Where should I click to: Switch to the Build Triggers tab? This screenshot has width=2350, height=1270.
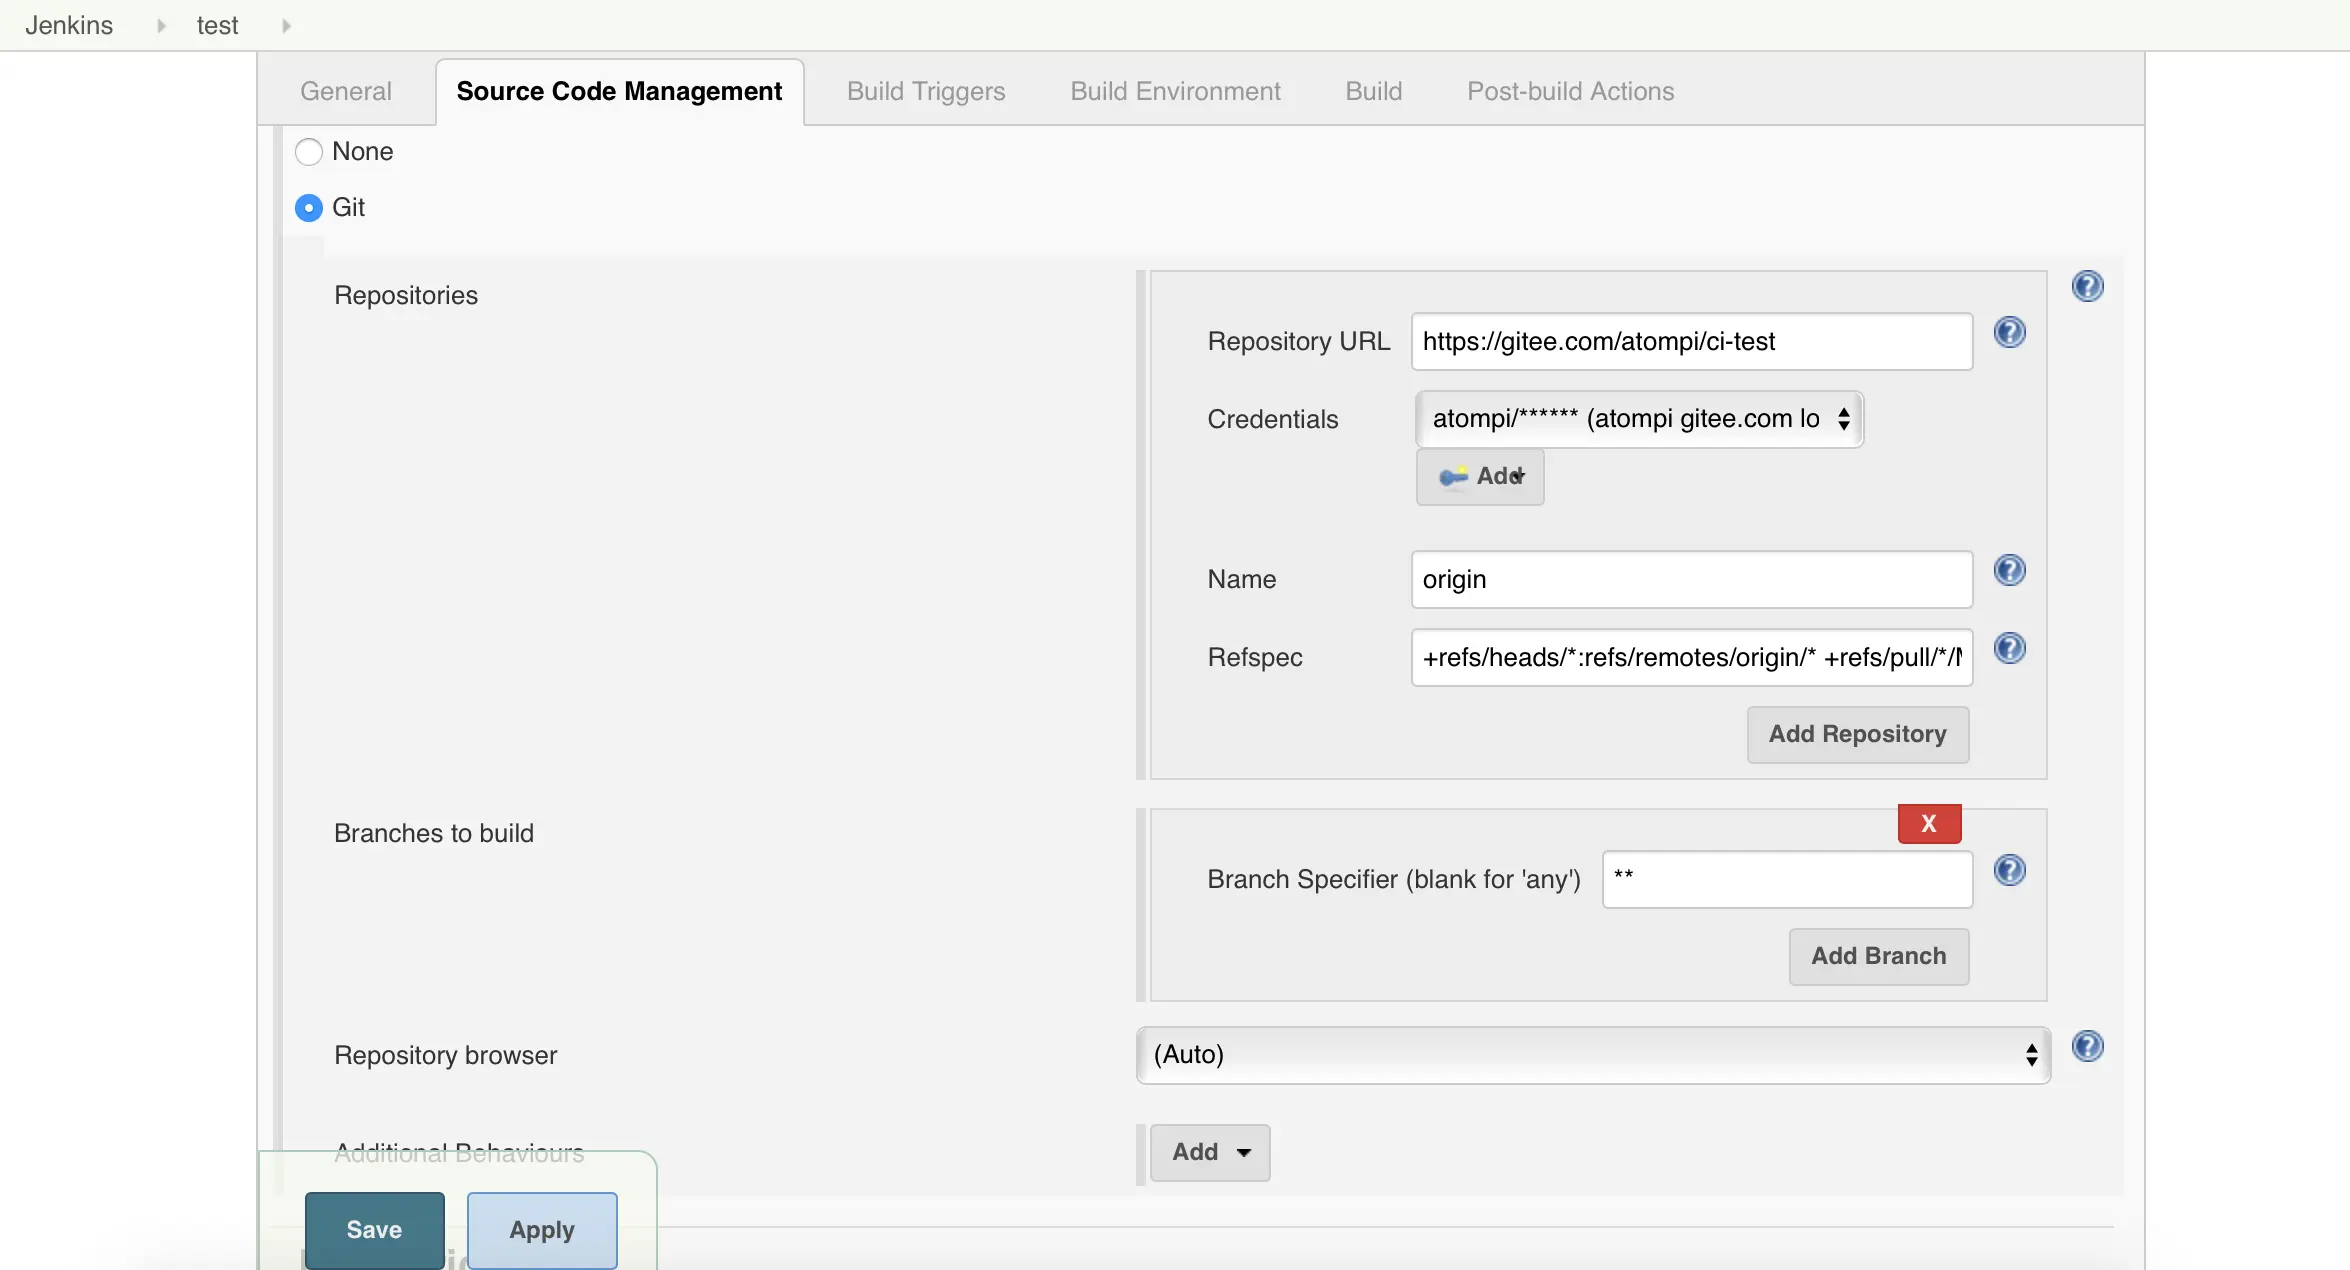[926, 91]
